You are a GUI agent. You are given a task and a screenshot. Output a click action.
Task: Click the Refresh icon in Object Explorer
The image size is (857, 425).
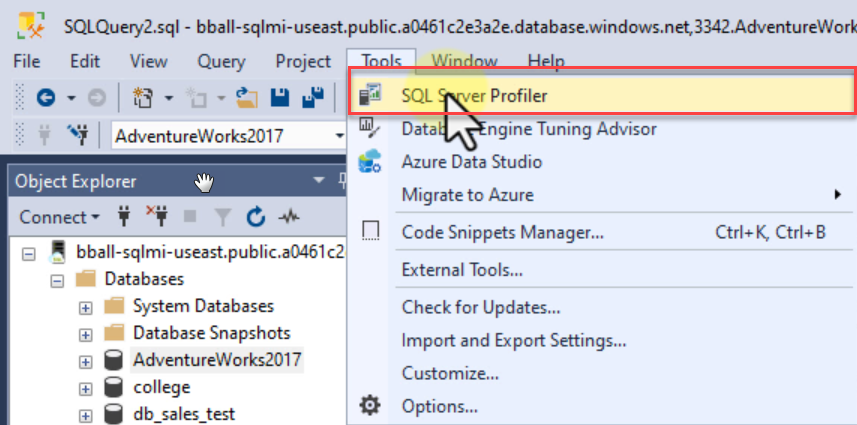(x=256, y=217)
